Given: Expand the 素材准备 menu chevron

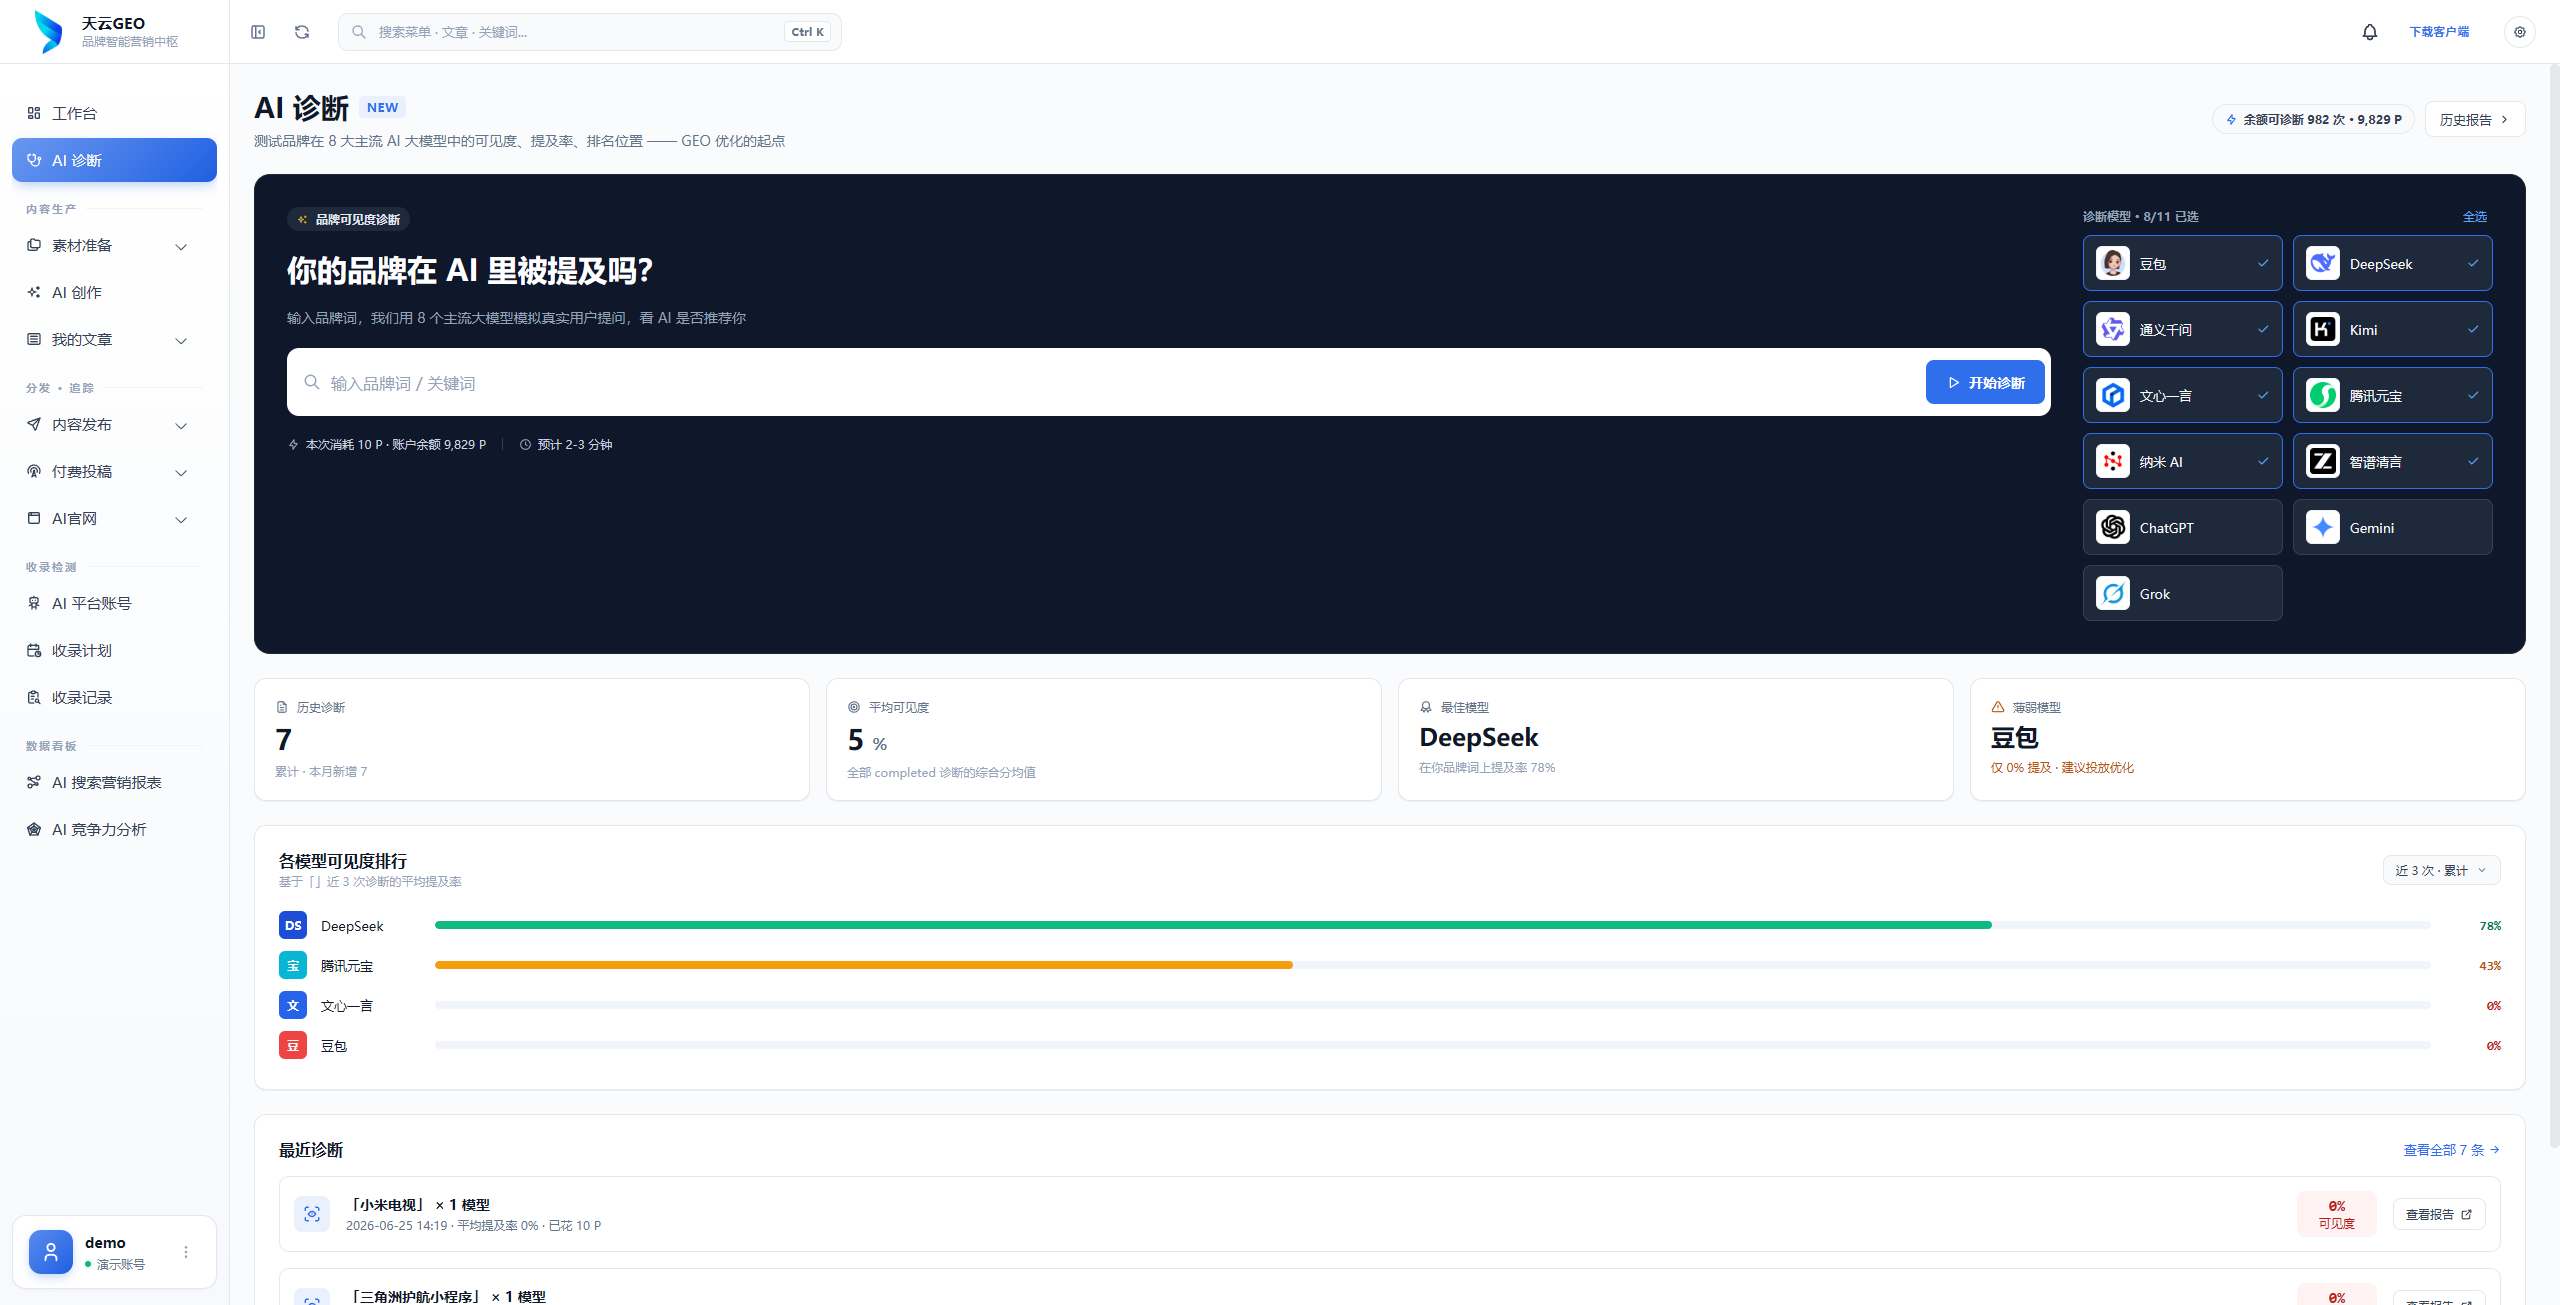Looking at the screenshot, I should (181, 247).
